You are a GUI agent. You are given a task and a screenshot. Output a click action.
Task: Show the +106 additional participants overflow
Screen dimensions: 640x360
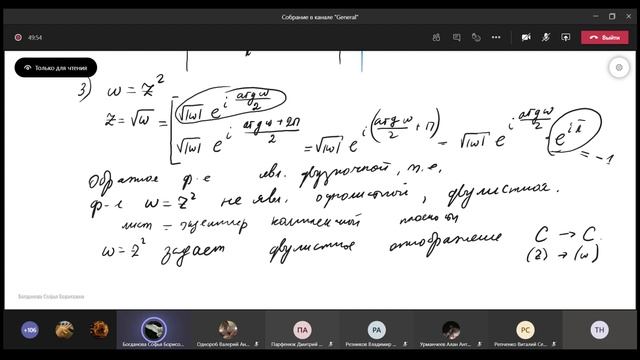coord(30,330)
